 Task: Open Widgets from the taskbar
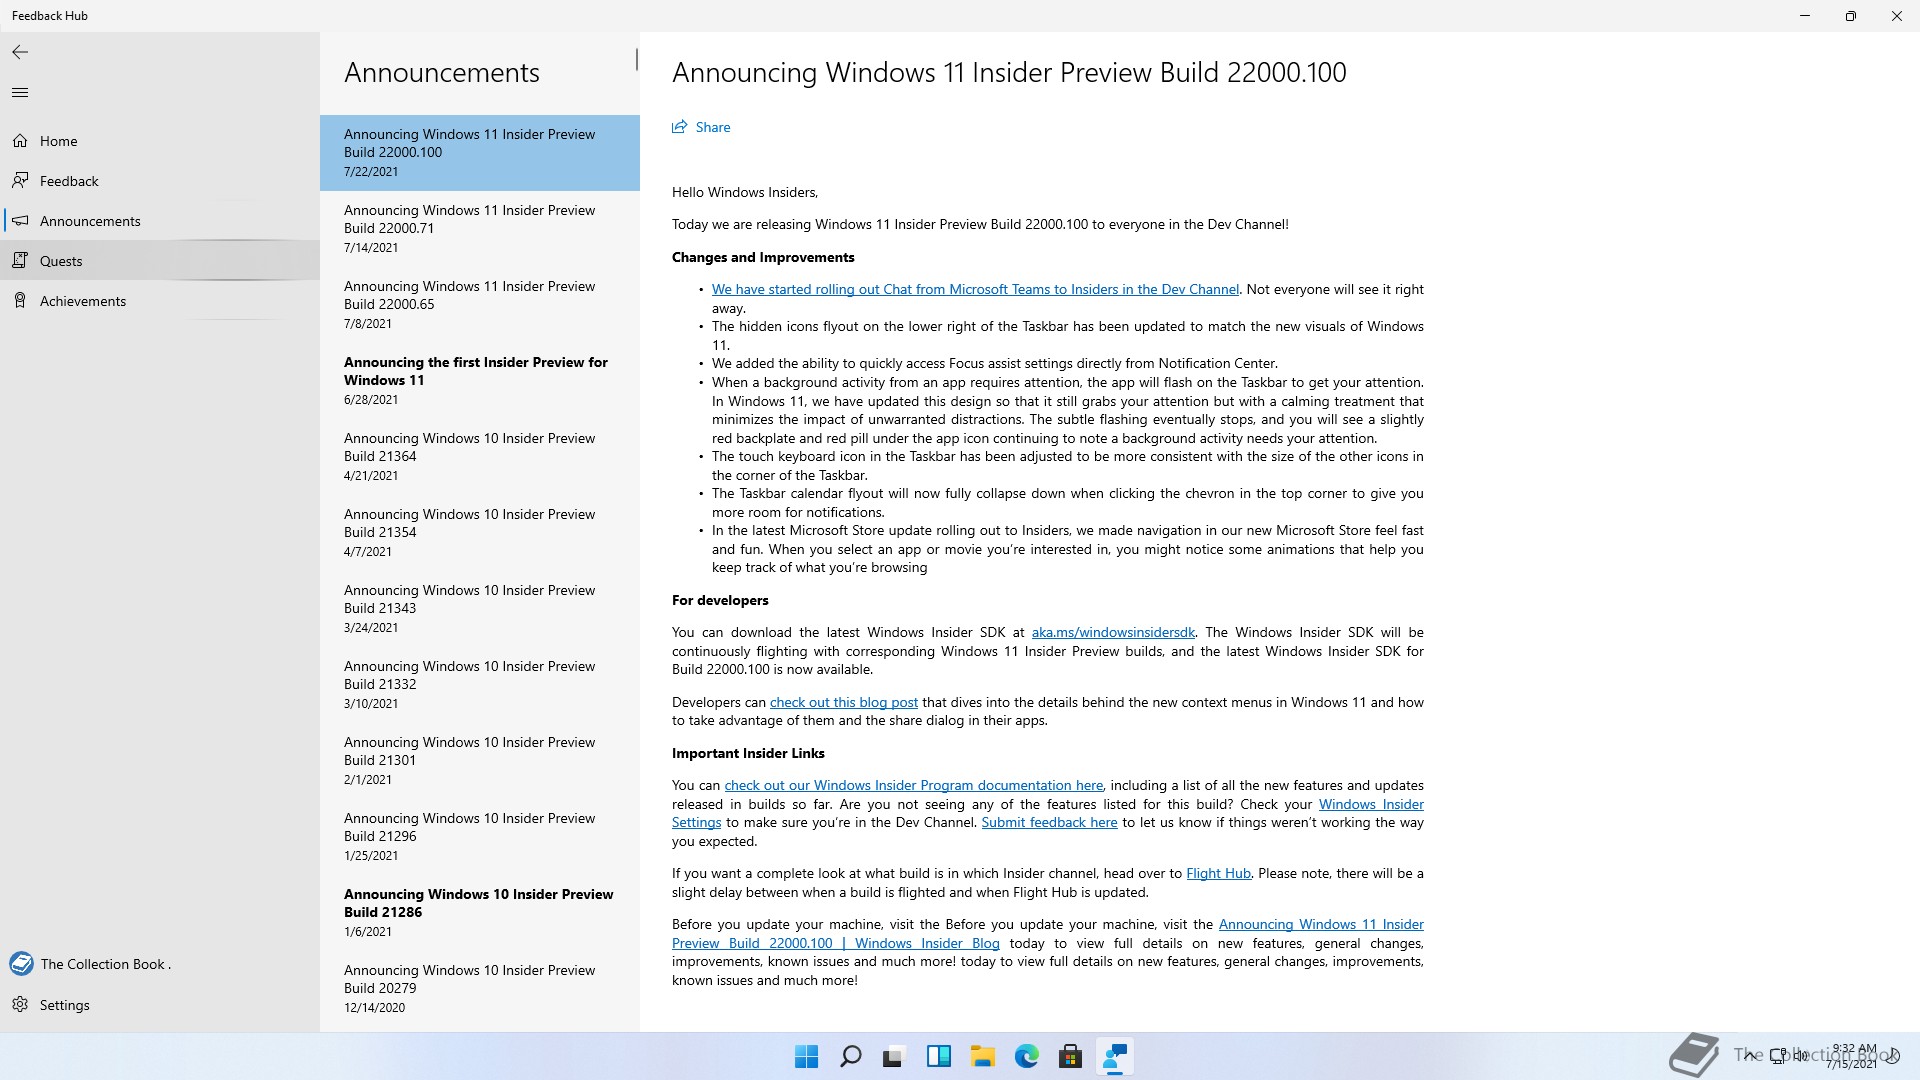coord(938,1057)
